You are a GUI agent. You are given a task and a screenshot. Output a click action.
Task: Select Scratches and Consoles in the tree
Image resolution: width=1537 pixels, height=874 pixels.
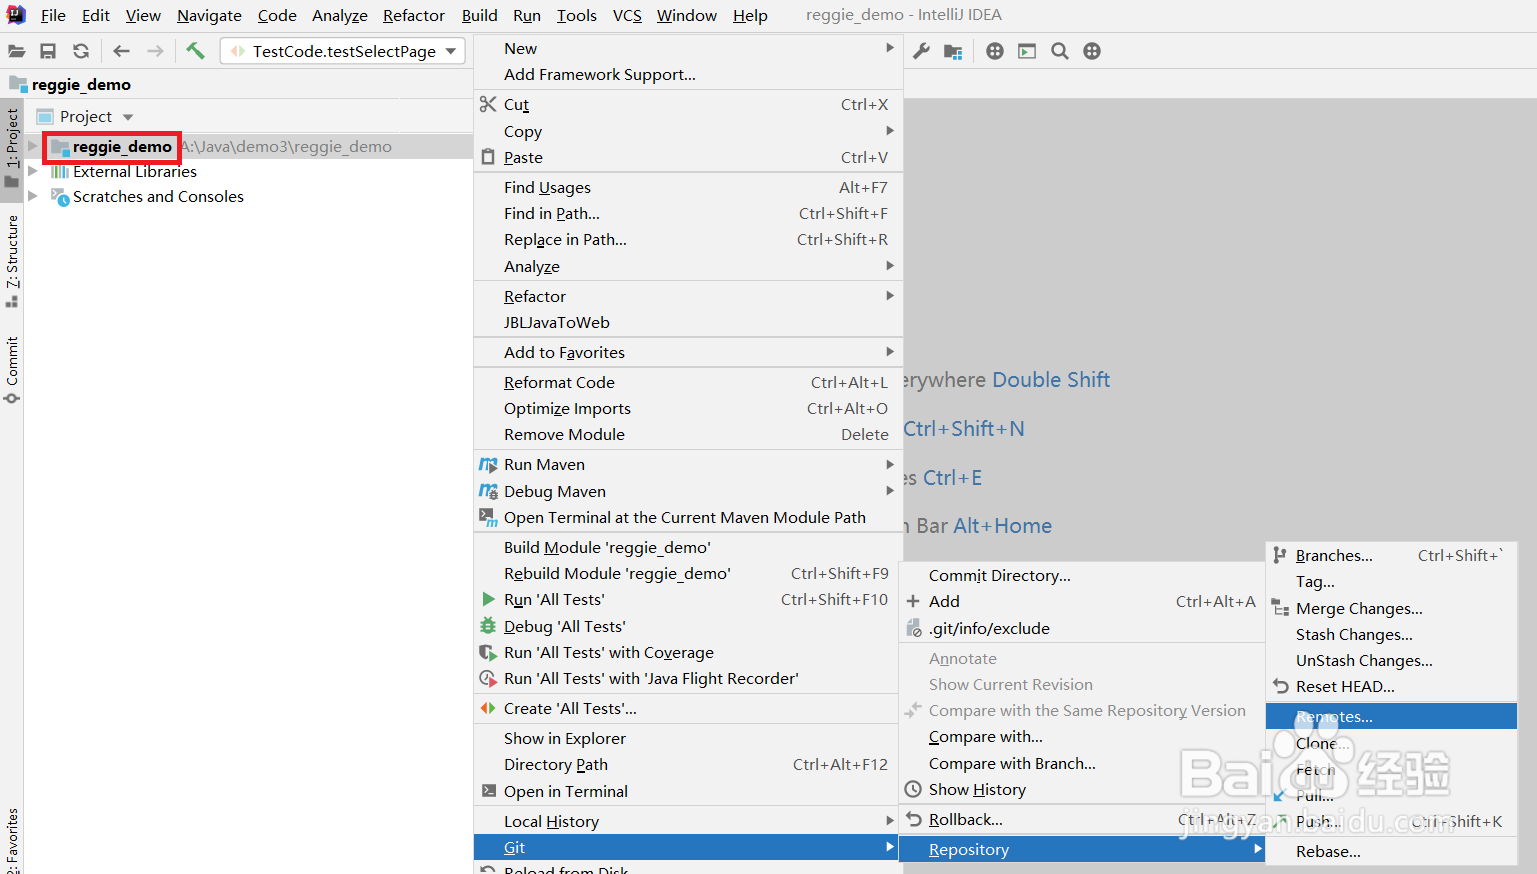pyautogui.click(x=158, y=196)
